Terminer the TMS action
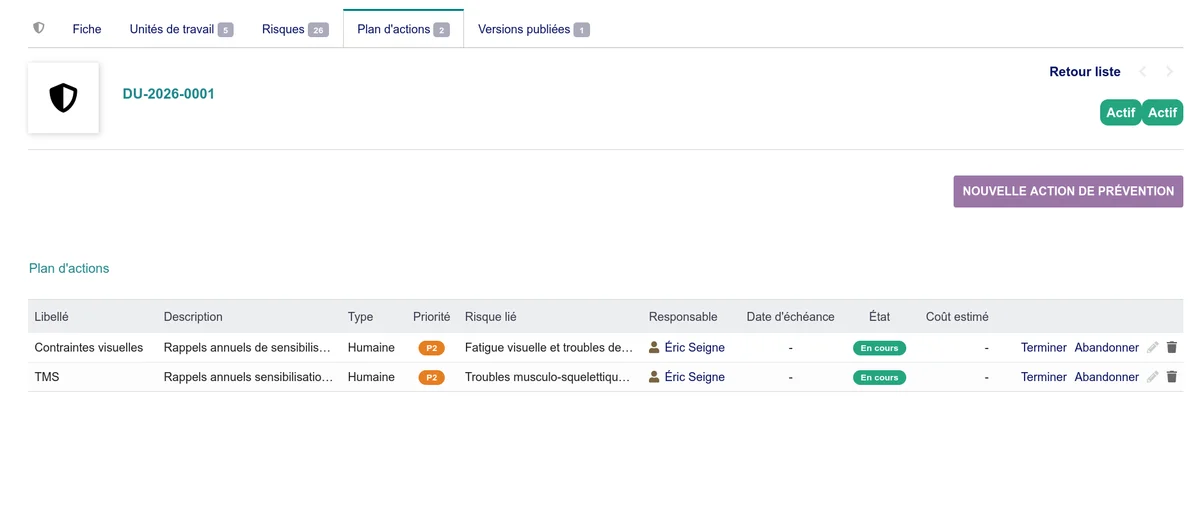Screen dimensions: 1200x513 tap(1044, 377)
